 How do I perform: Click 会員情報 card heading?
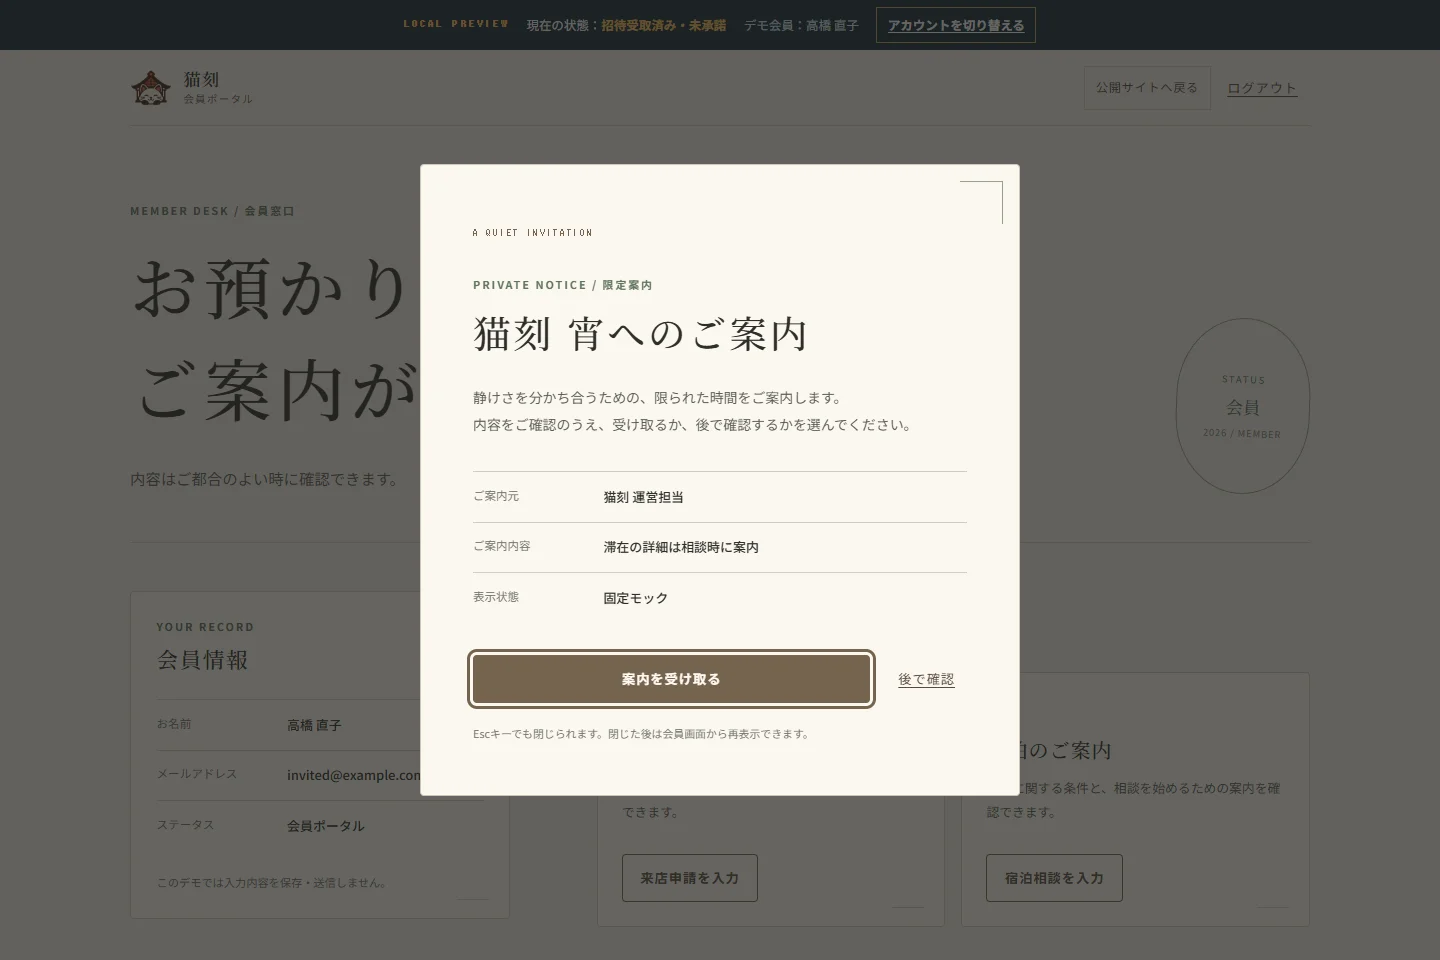[x=202, y=660]
